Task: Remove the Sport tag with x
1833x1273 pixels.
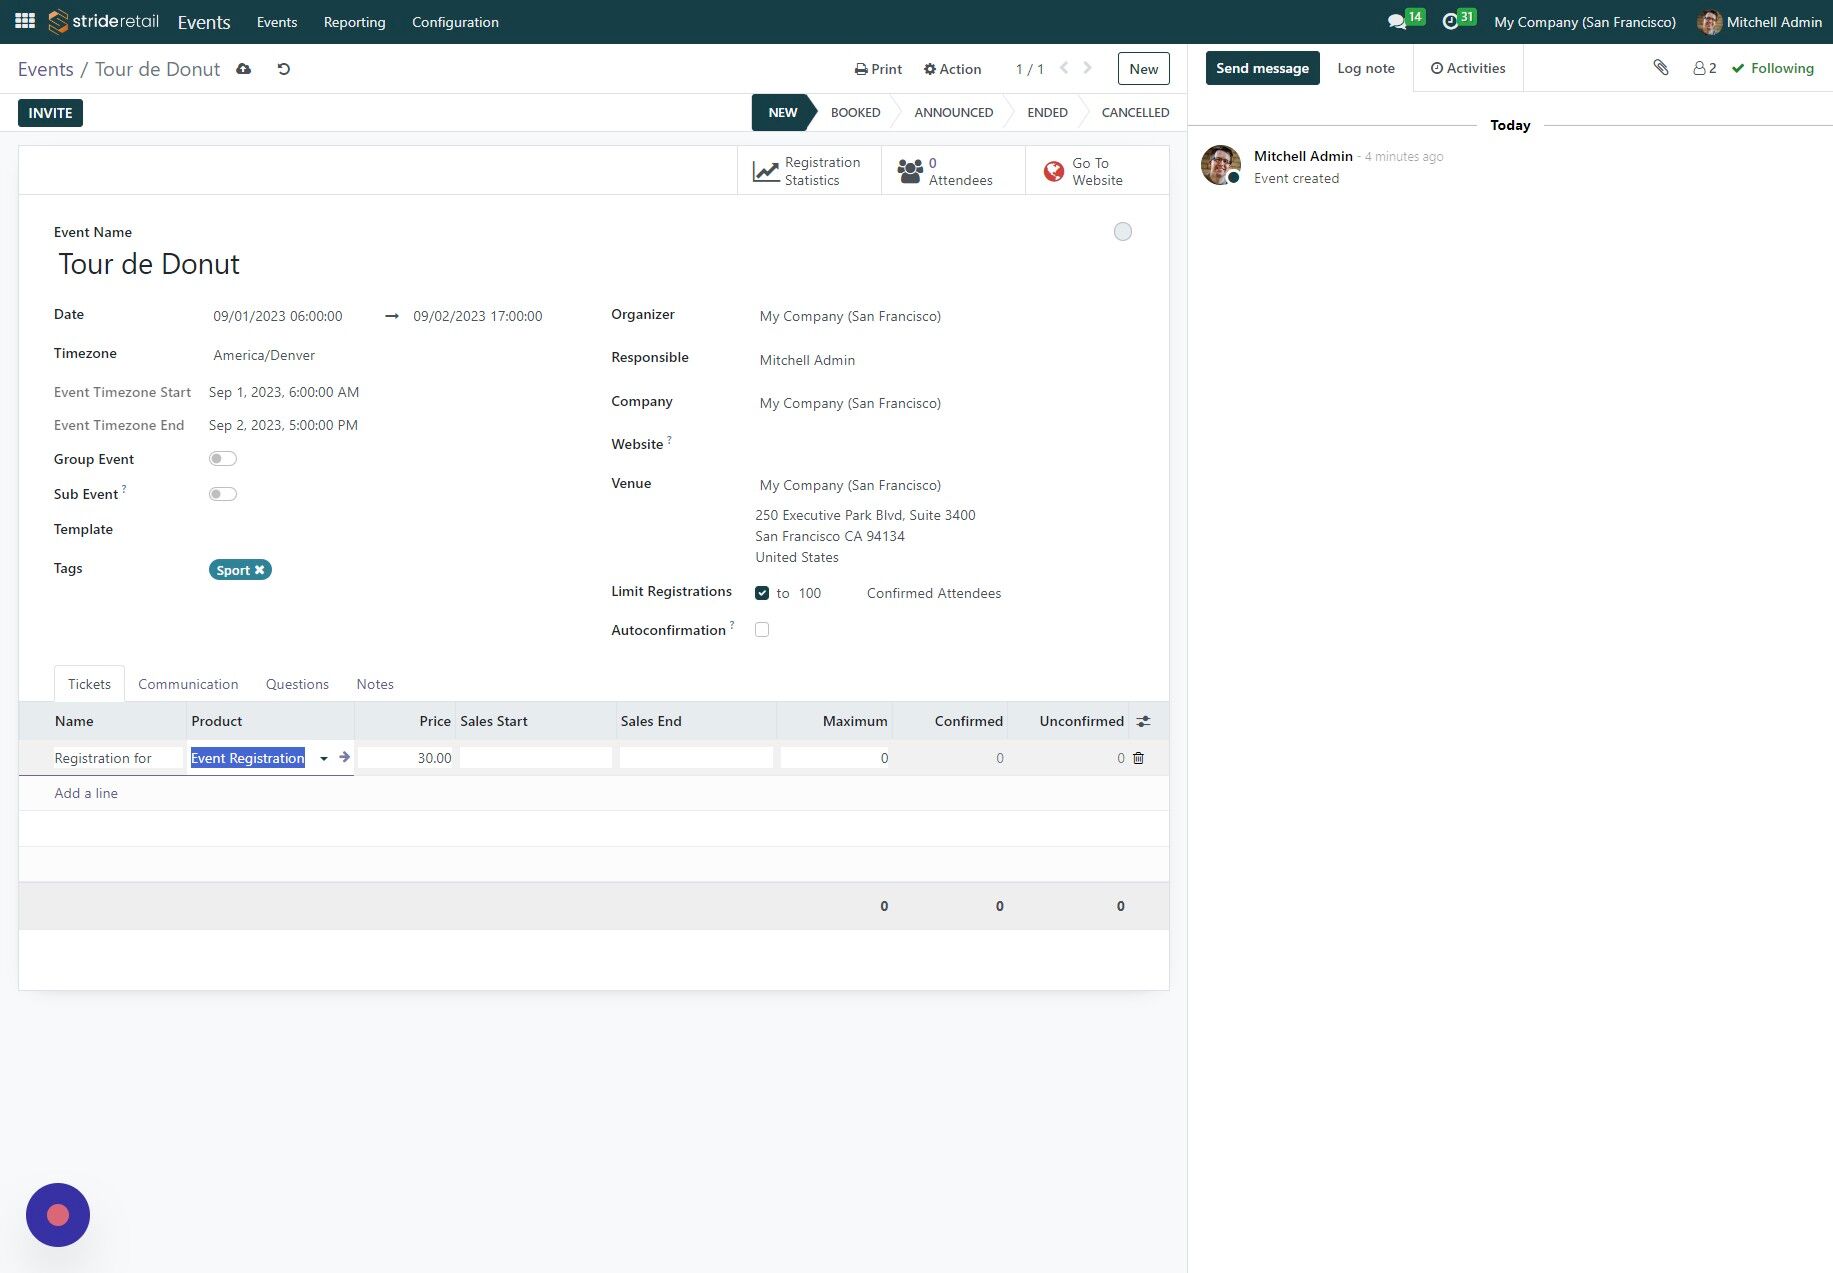Action: pos(260,570)
